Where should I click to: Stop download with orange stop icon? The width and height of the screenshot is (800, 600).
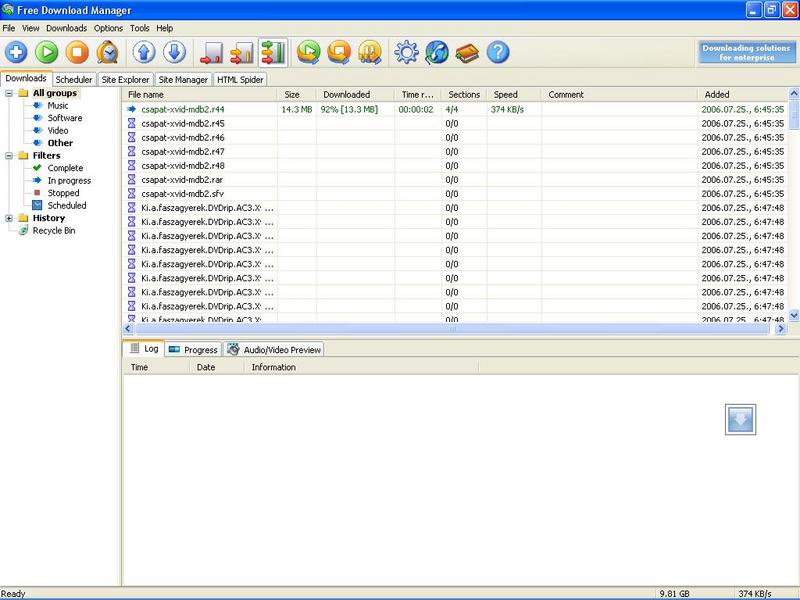coord(77,53)
